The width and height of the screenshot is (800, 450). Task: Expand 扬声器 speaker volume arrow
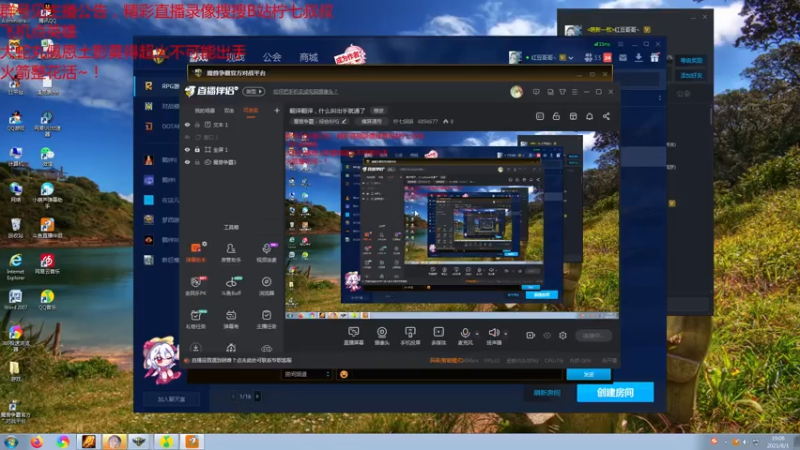(x=506, y=334)
